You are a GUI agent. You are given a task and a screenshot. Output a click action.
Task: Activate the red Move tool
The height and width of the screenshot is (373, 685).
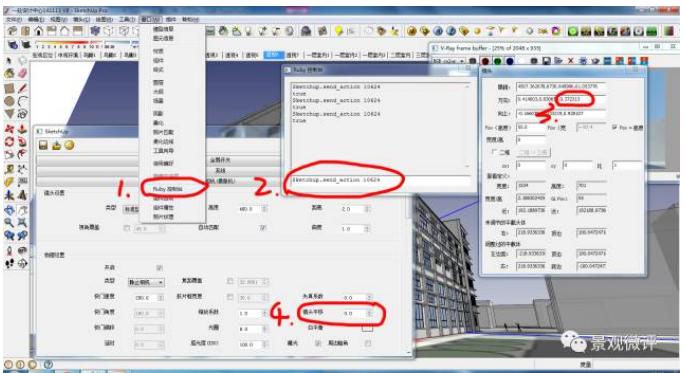pyautogui.click(x=9, y=129)
